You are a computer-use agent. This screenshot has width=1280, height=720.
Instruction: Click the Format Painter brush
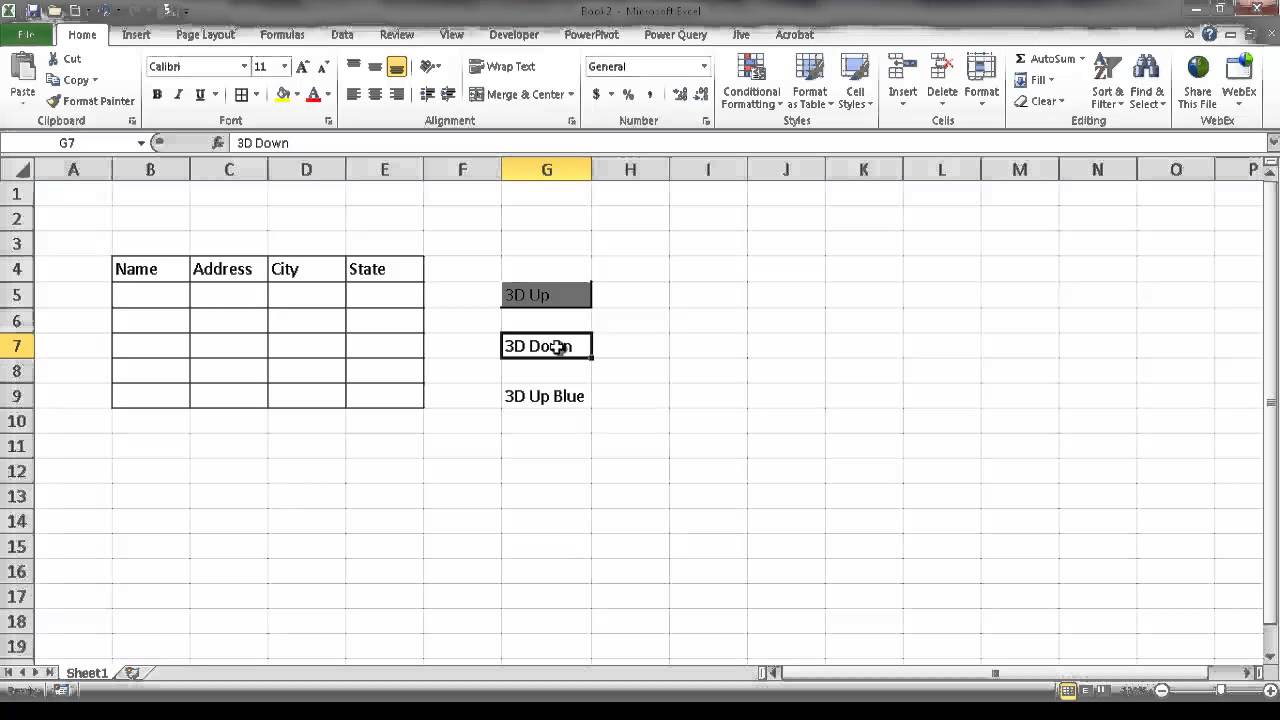(x=54, y=101)
